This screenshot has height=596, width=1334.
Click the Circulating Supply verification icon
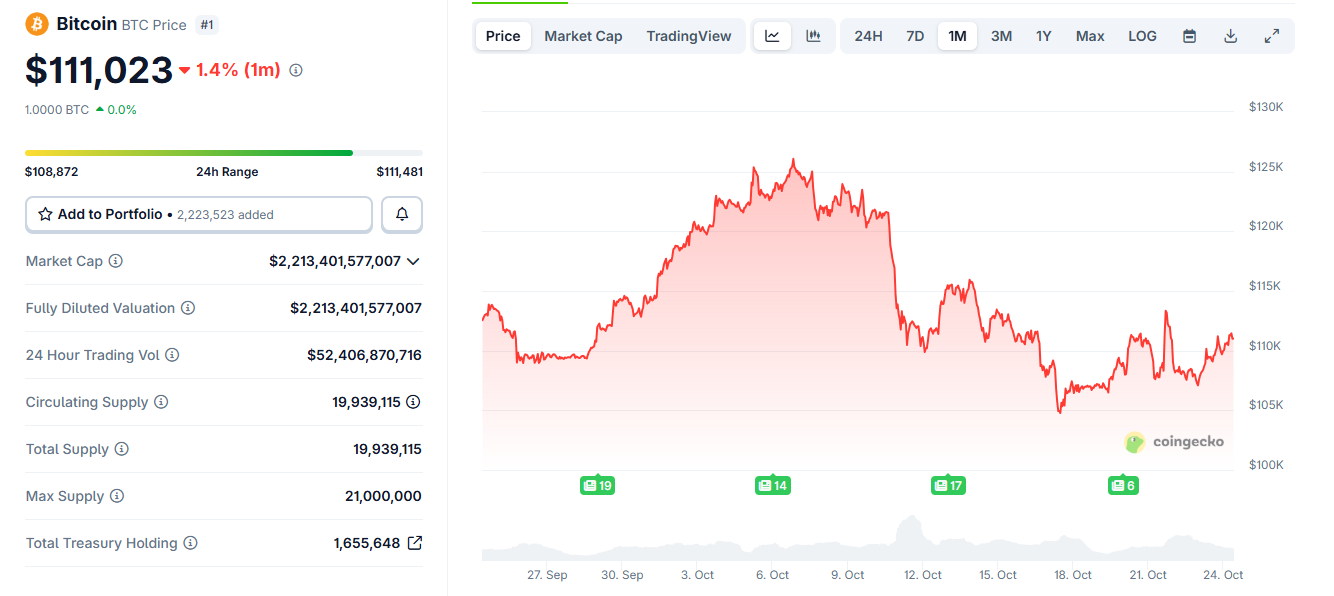(x=413, y=402)
